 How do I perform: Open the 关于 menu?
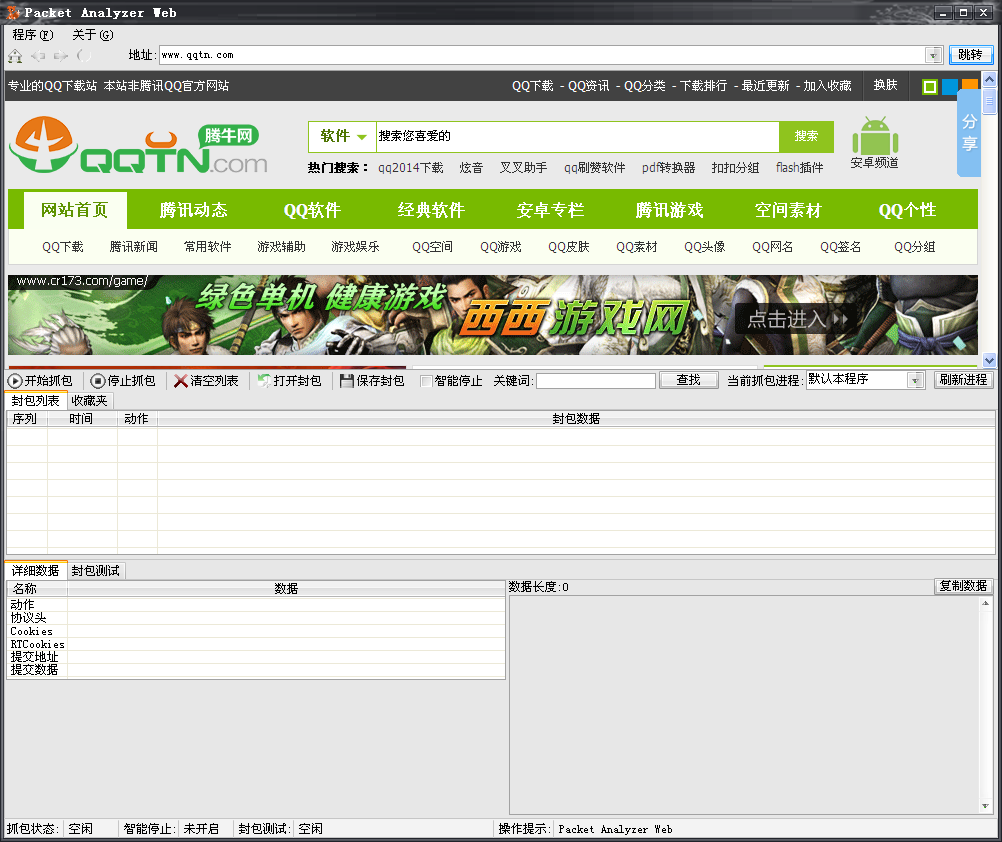(93, 34)
